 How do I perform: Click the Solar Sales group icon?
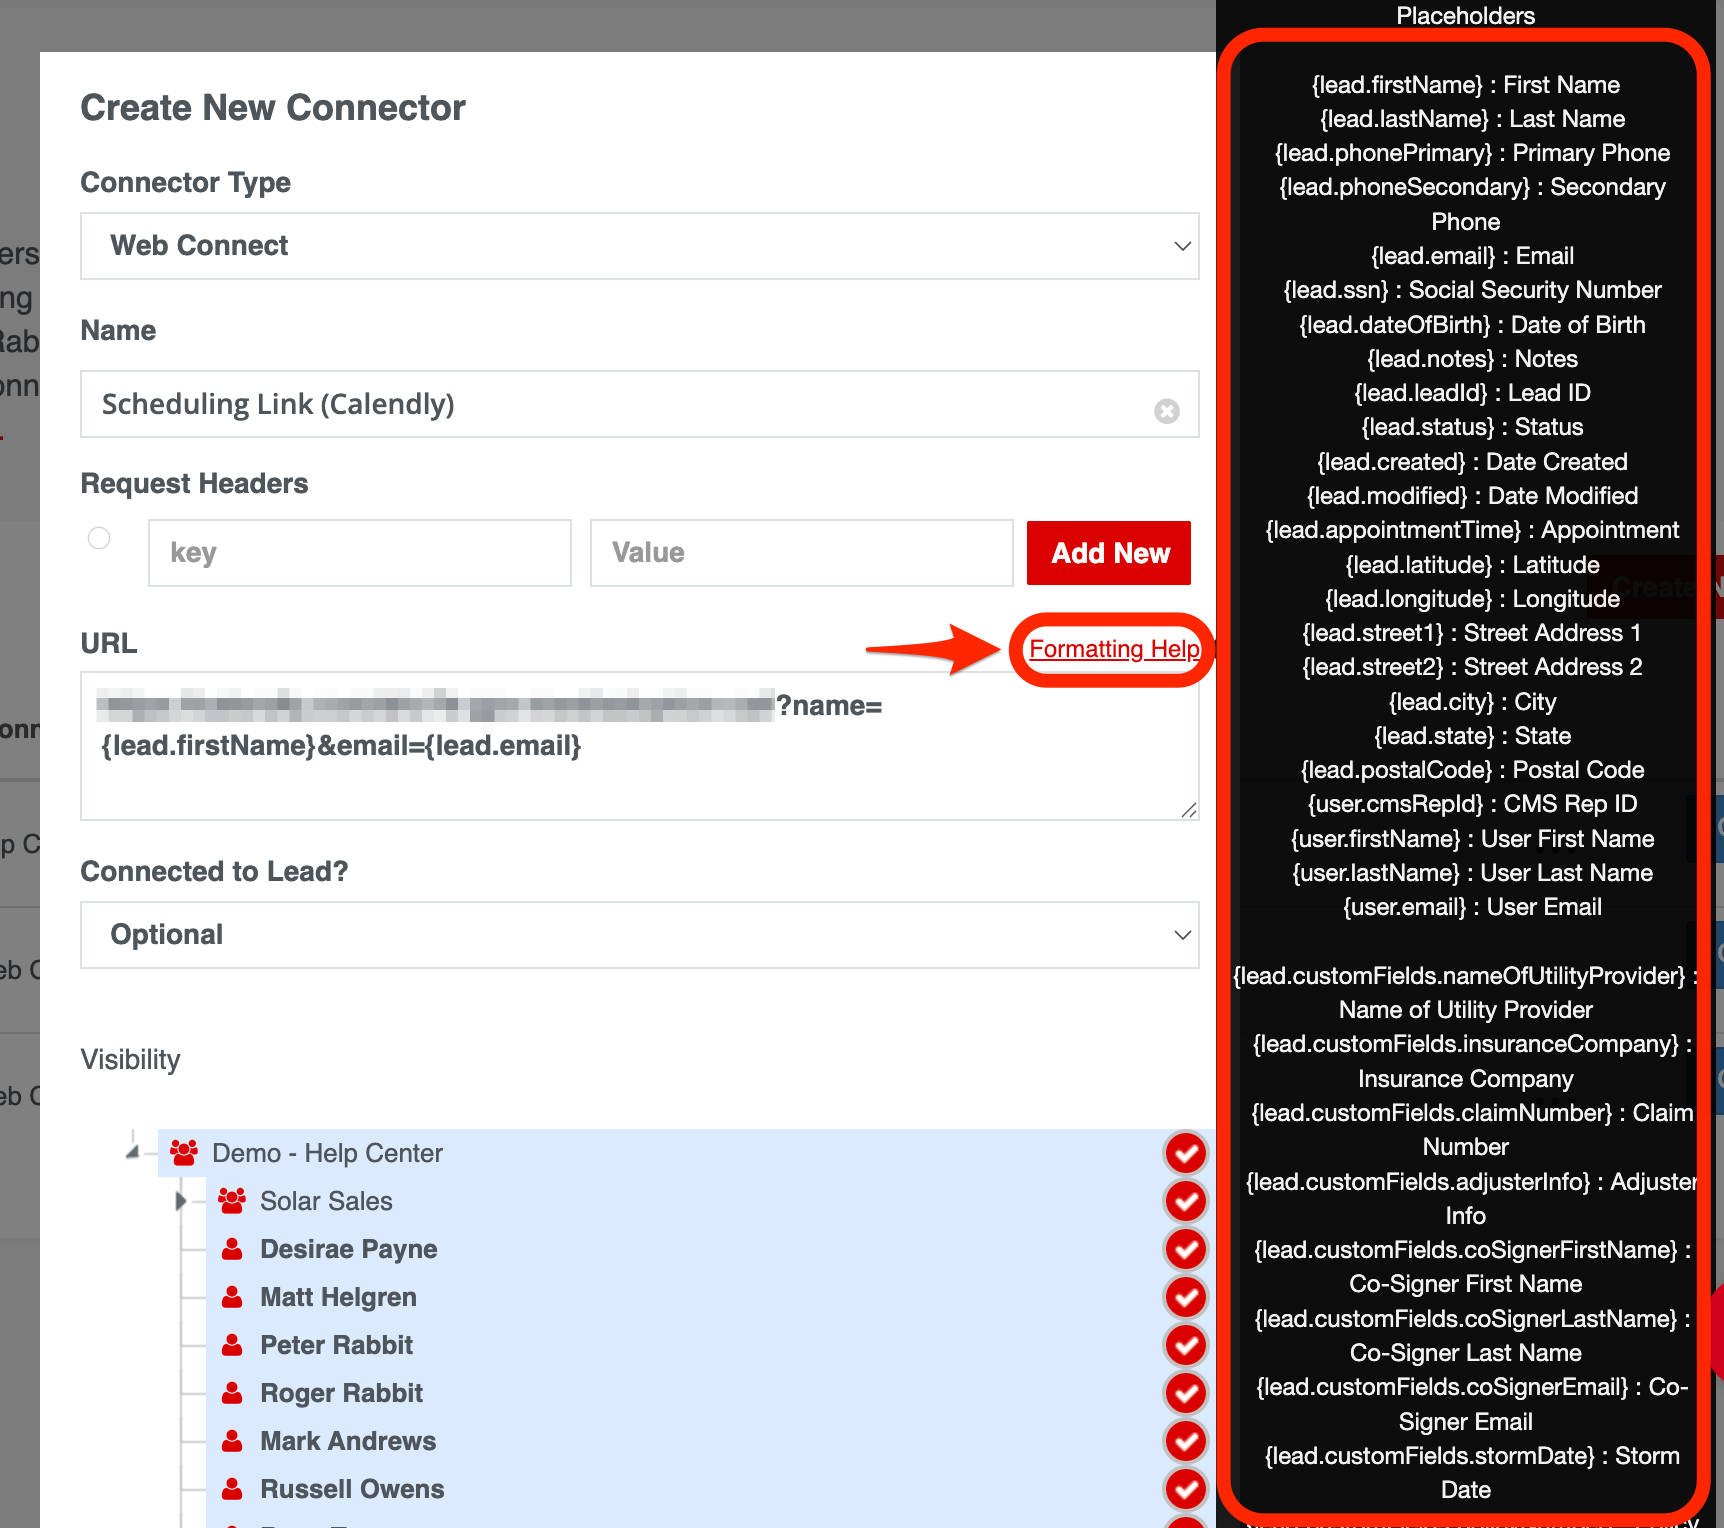(232, 1201)
